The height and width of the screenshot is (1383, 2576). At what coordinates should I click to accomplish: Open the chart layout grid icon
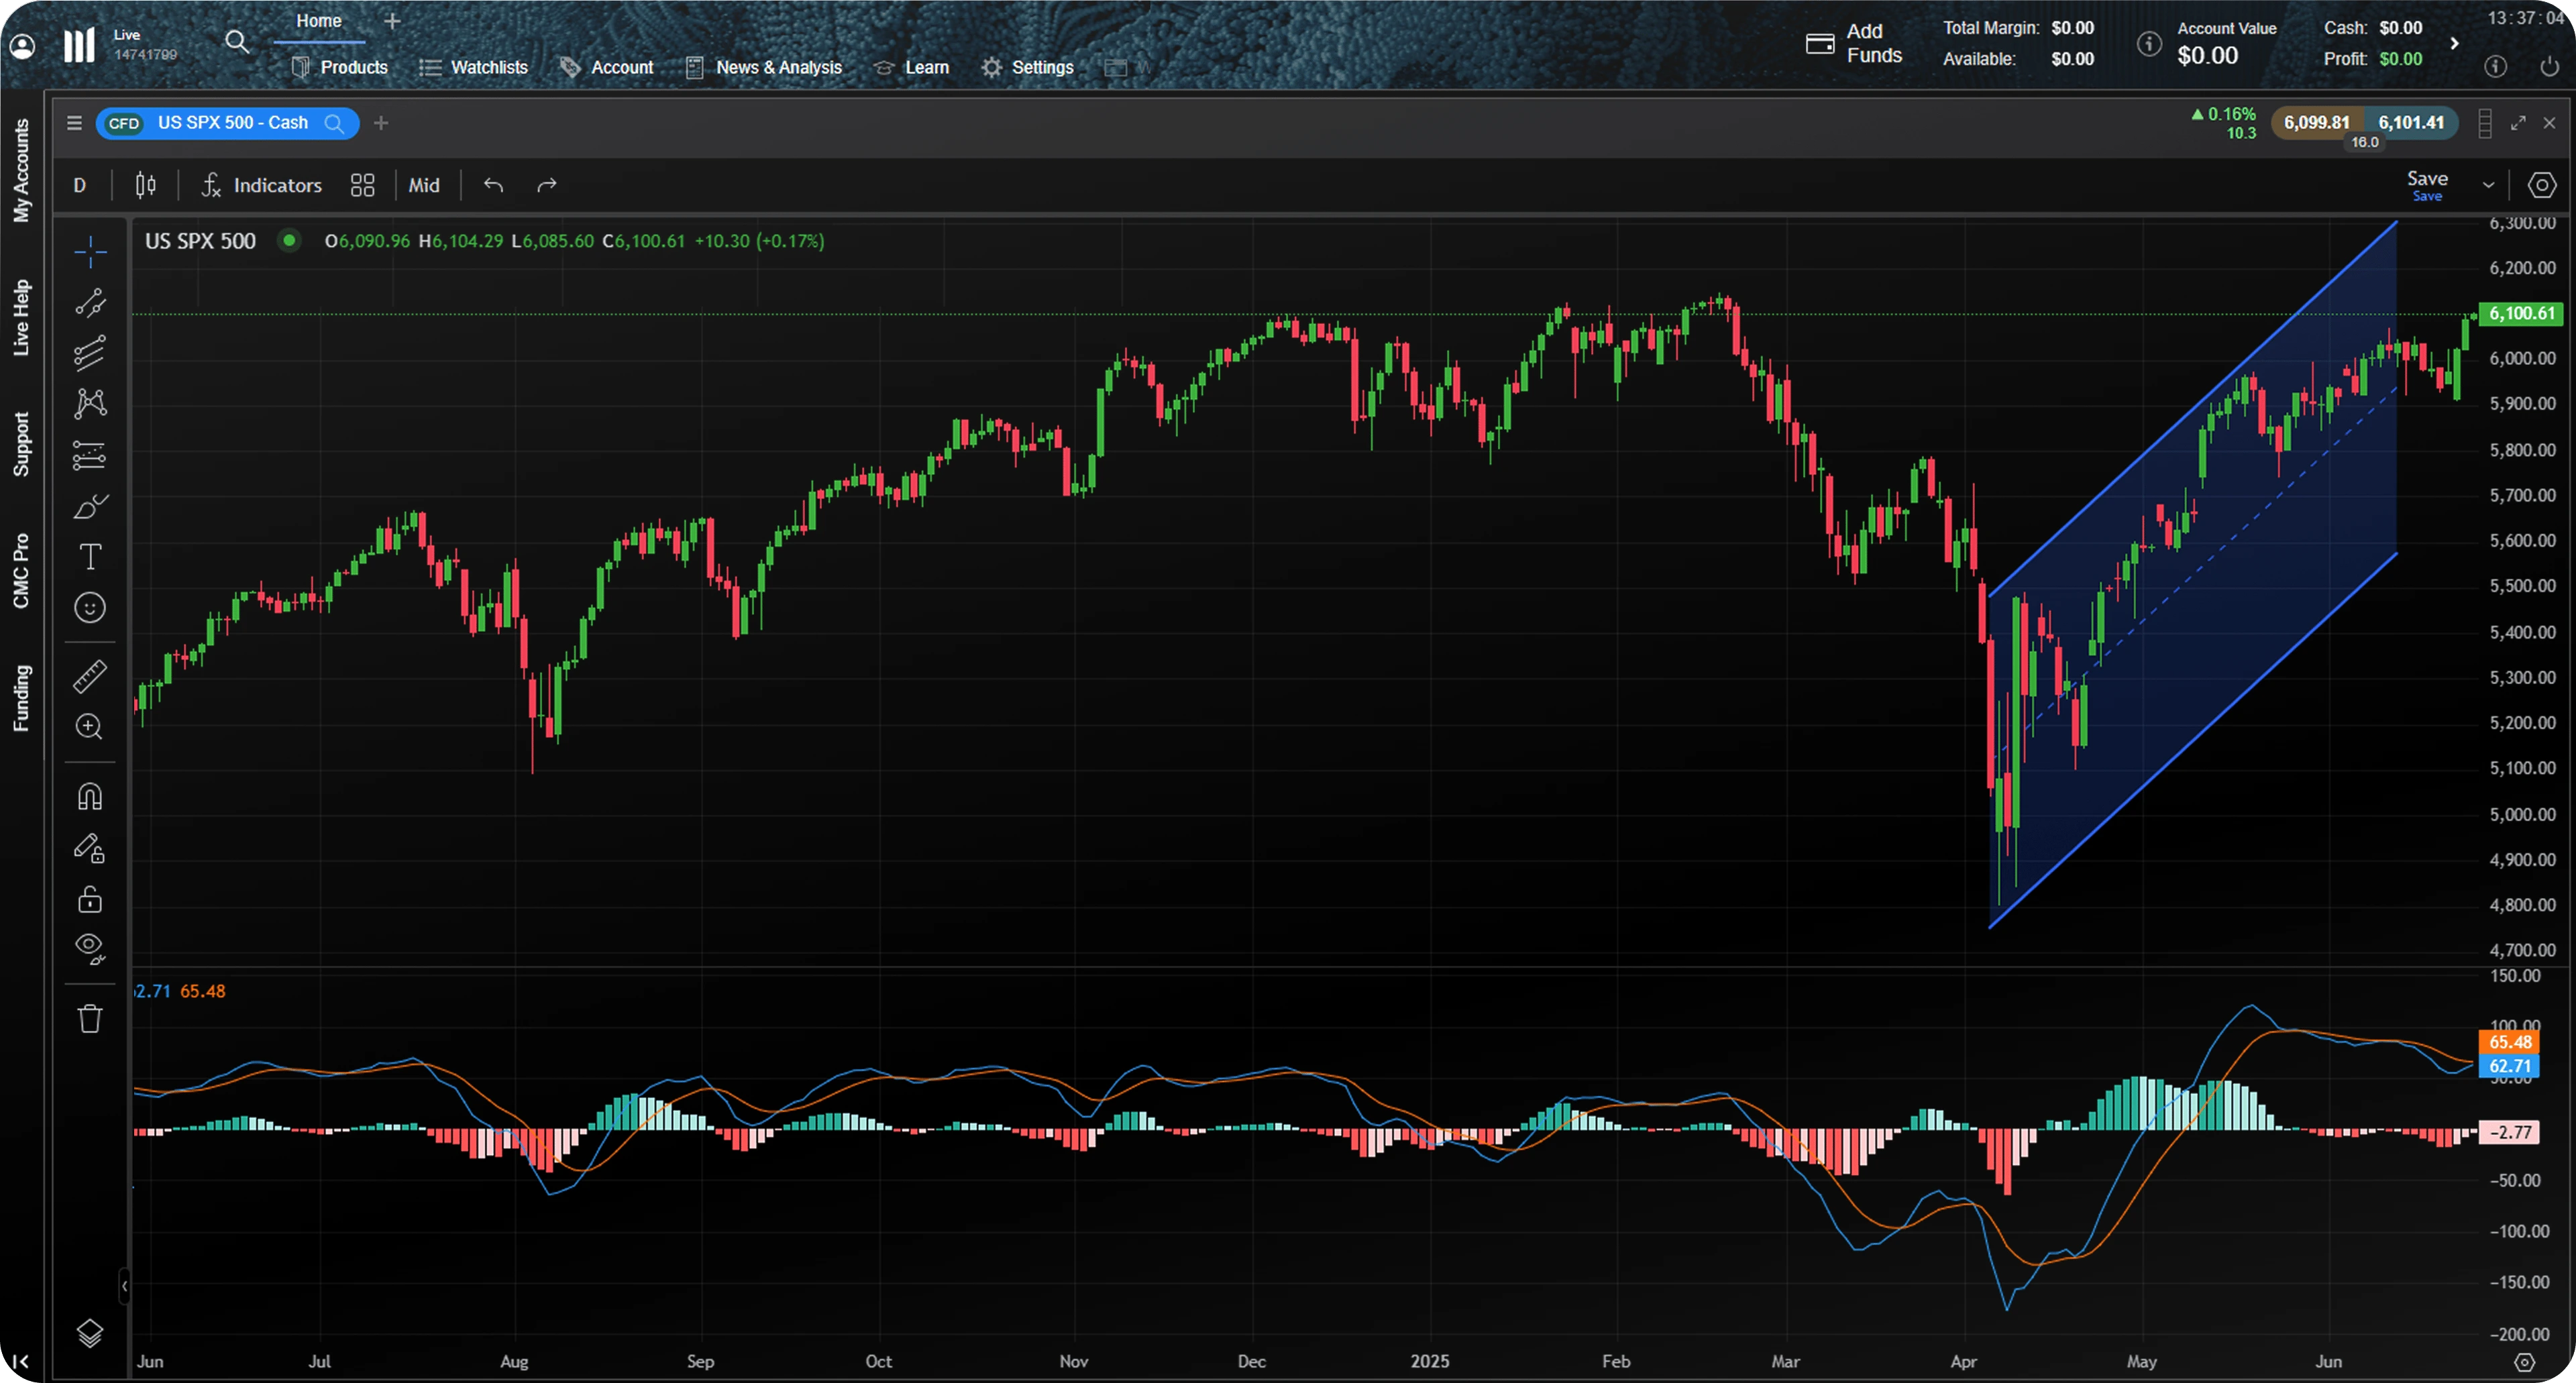[362, 185]
